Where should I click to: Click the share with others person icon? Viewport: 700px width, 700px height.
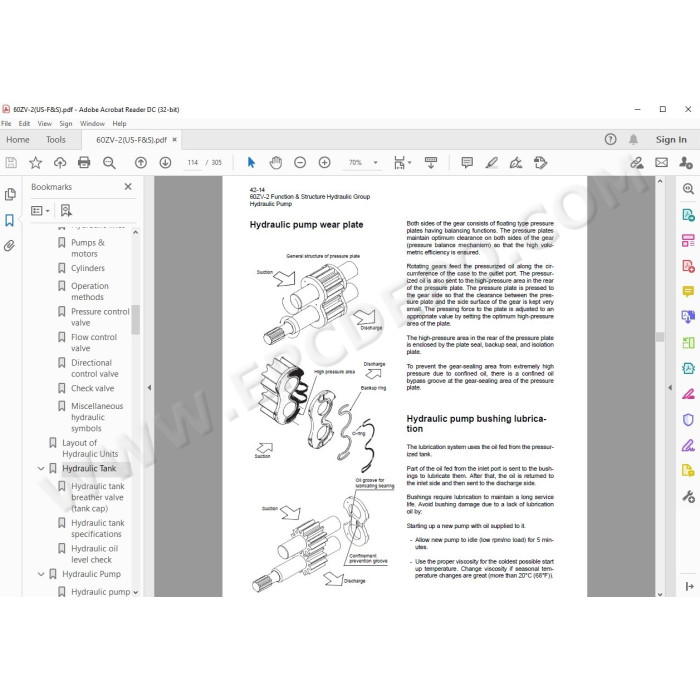point(686,163)
